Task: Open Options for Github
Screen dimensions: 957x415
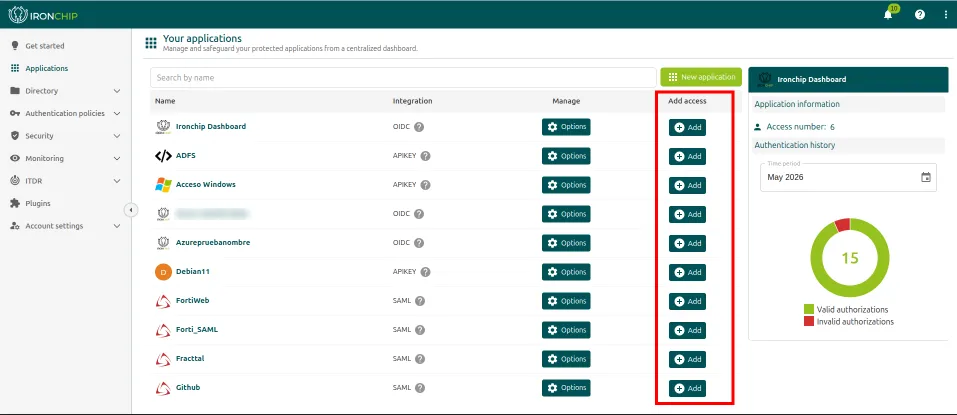Action: click(566, 388)
